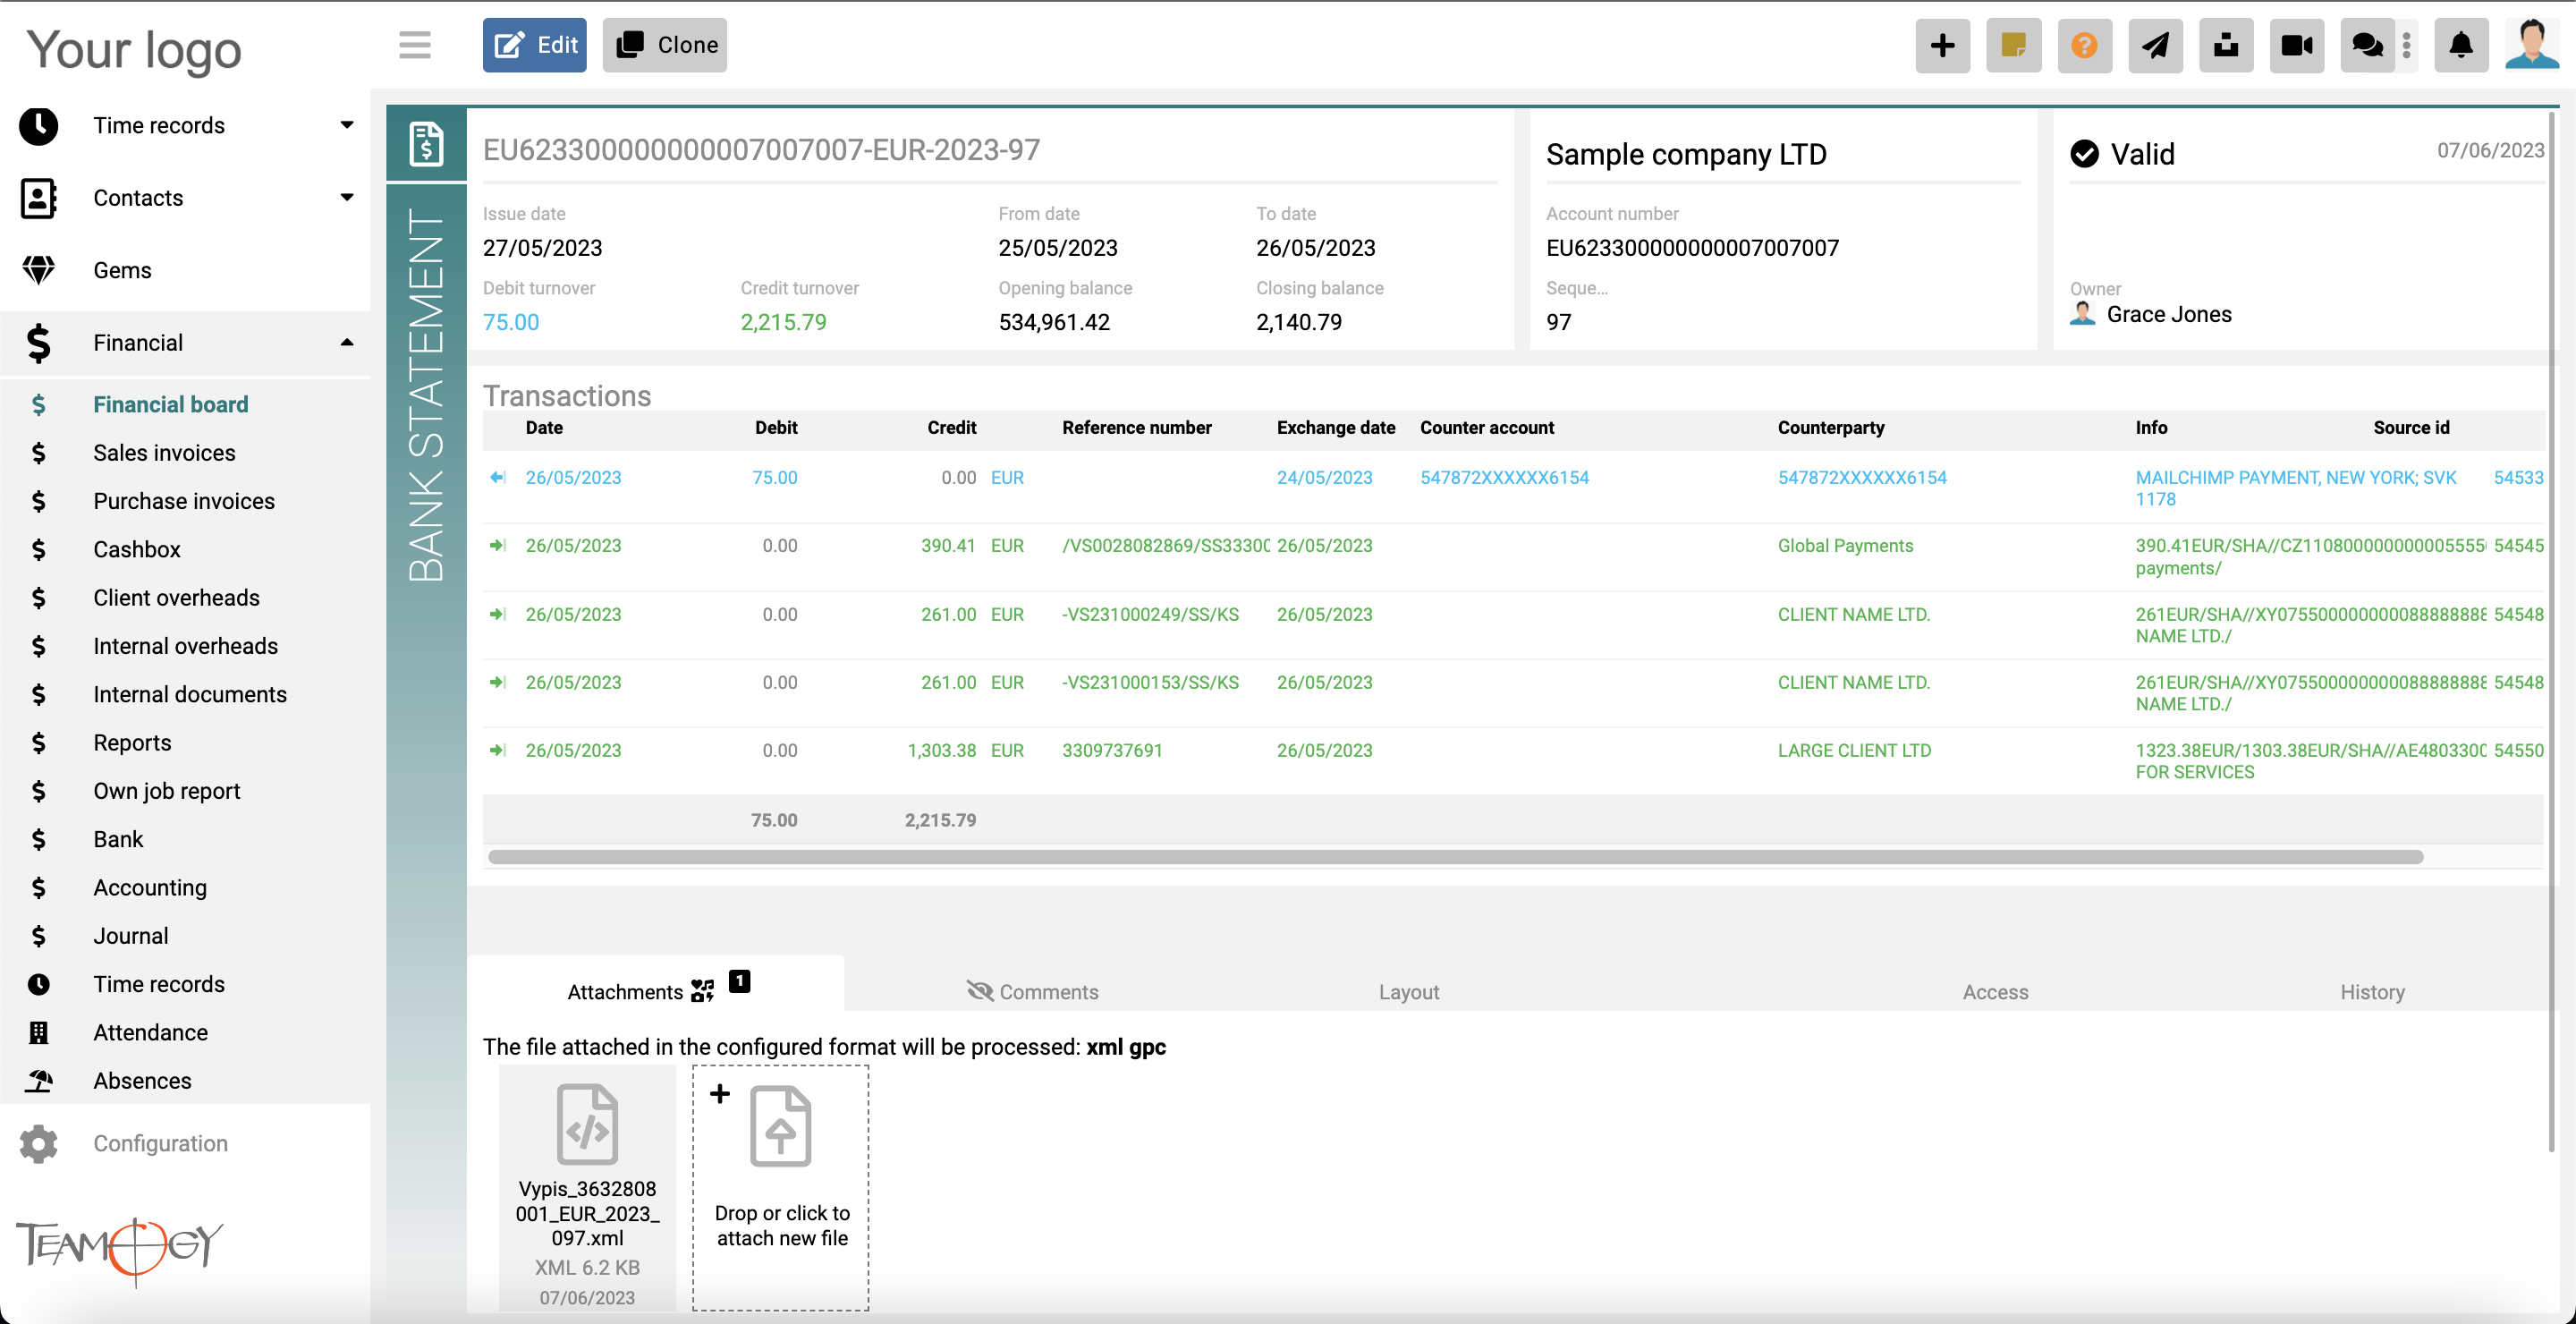Click the outgoing arrow on 75.00 debit row

[497, 477]
